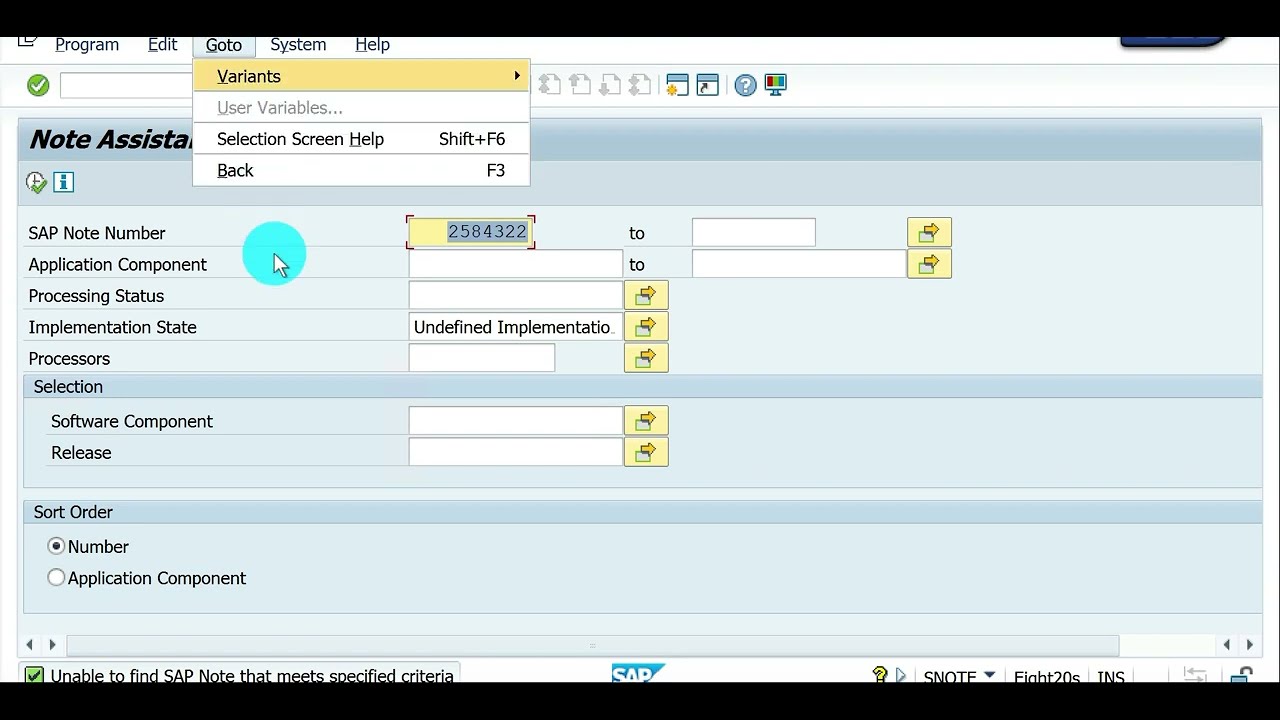Choose Selection Screen Help menu entry
This screenshot has height=720, width=1280.
pos(361,139)
